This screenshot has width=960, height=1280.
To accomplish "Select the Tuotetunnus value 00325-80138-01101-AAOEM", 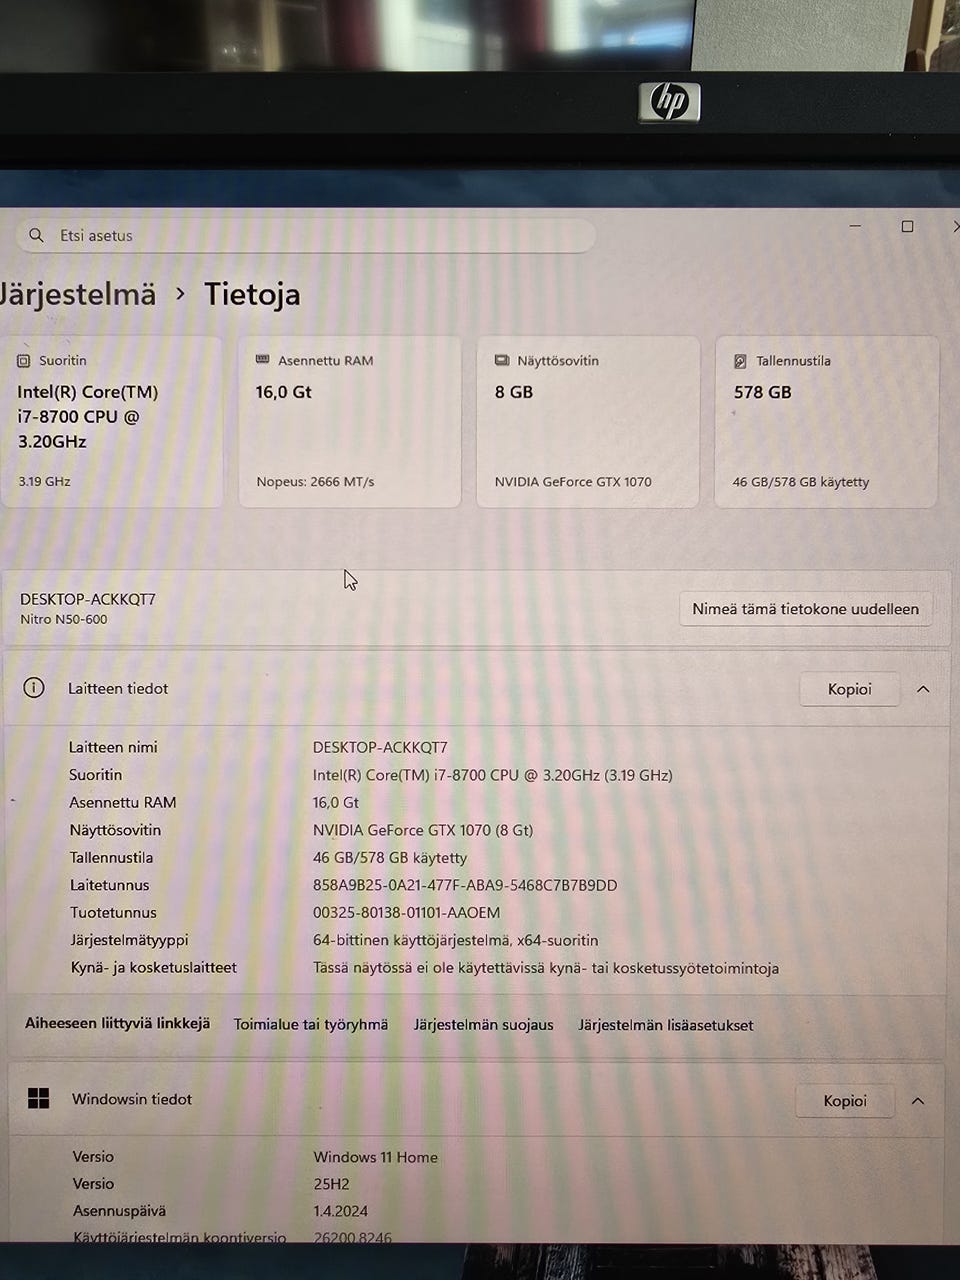I will click(x=406, y=912).
